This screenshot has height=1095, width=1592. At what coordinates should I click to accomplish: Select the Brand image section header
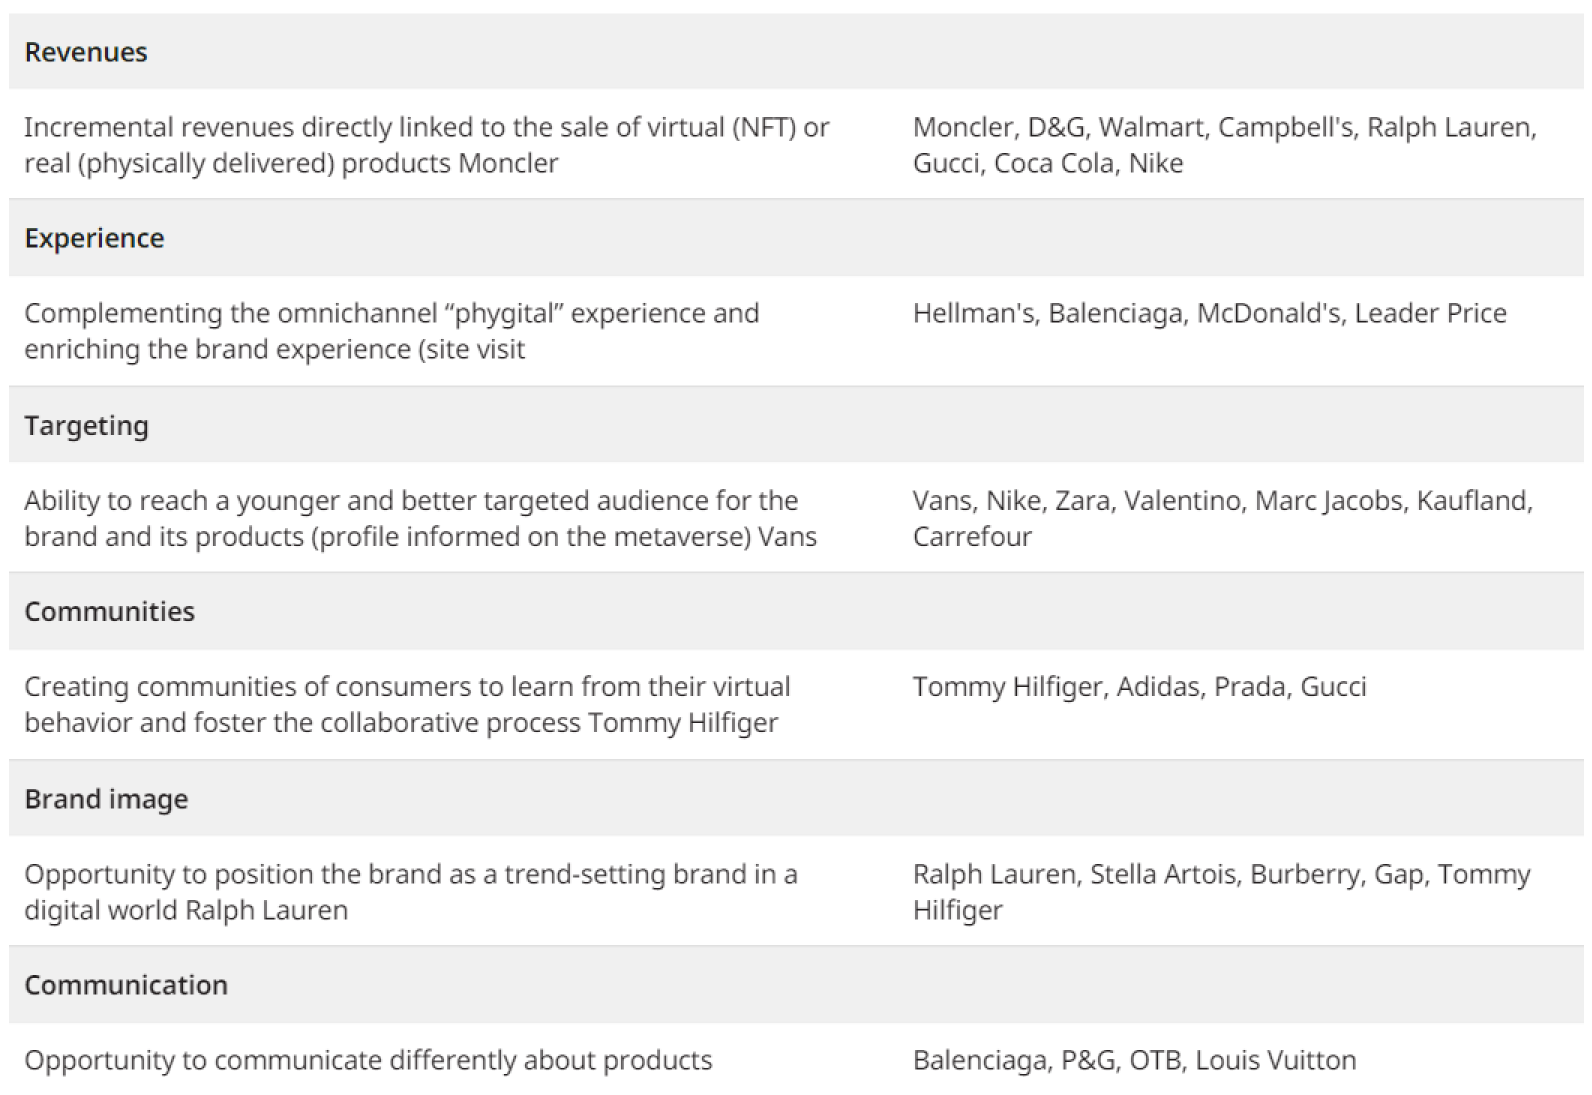pyautogui.click(x=106, y=798)
